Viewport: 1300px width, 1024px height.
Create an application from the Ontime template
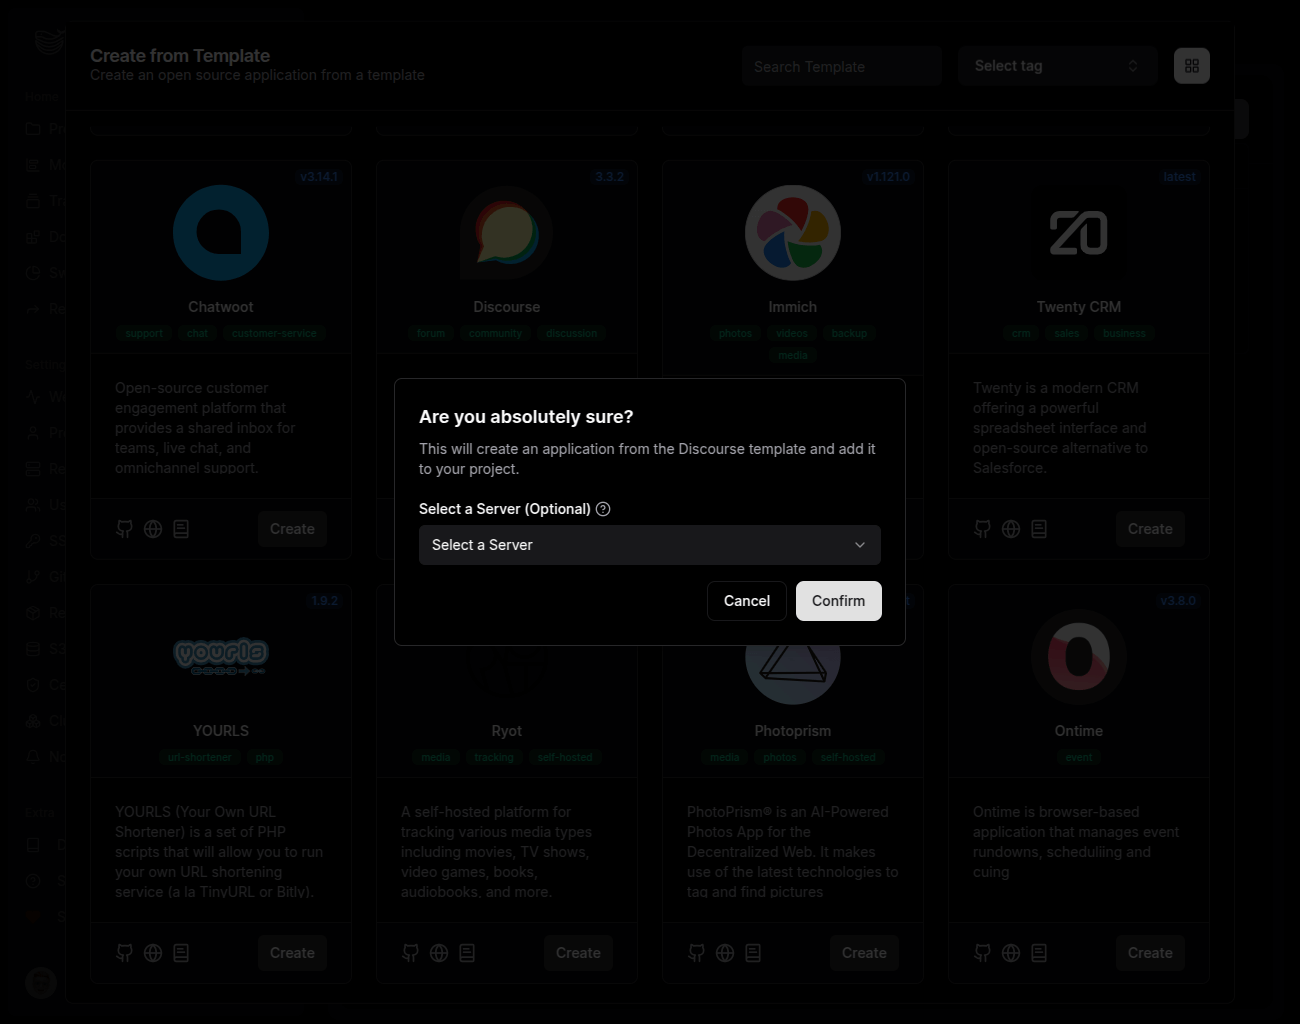(x=1150, y=953)
